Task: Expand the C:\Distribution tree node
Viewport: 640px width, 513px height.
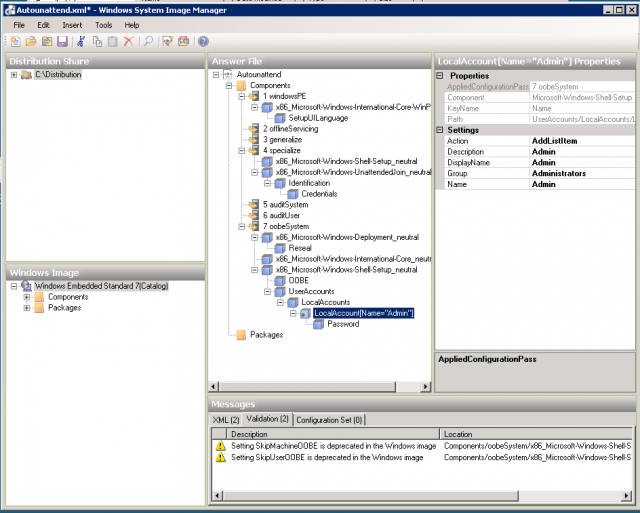Action: tap(14, 75)
